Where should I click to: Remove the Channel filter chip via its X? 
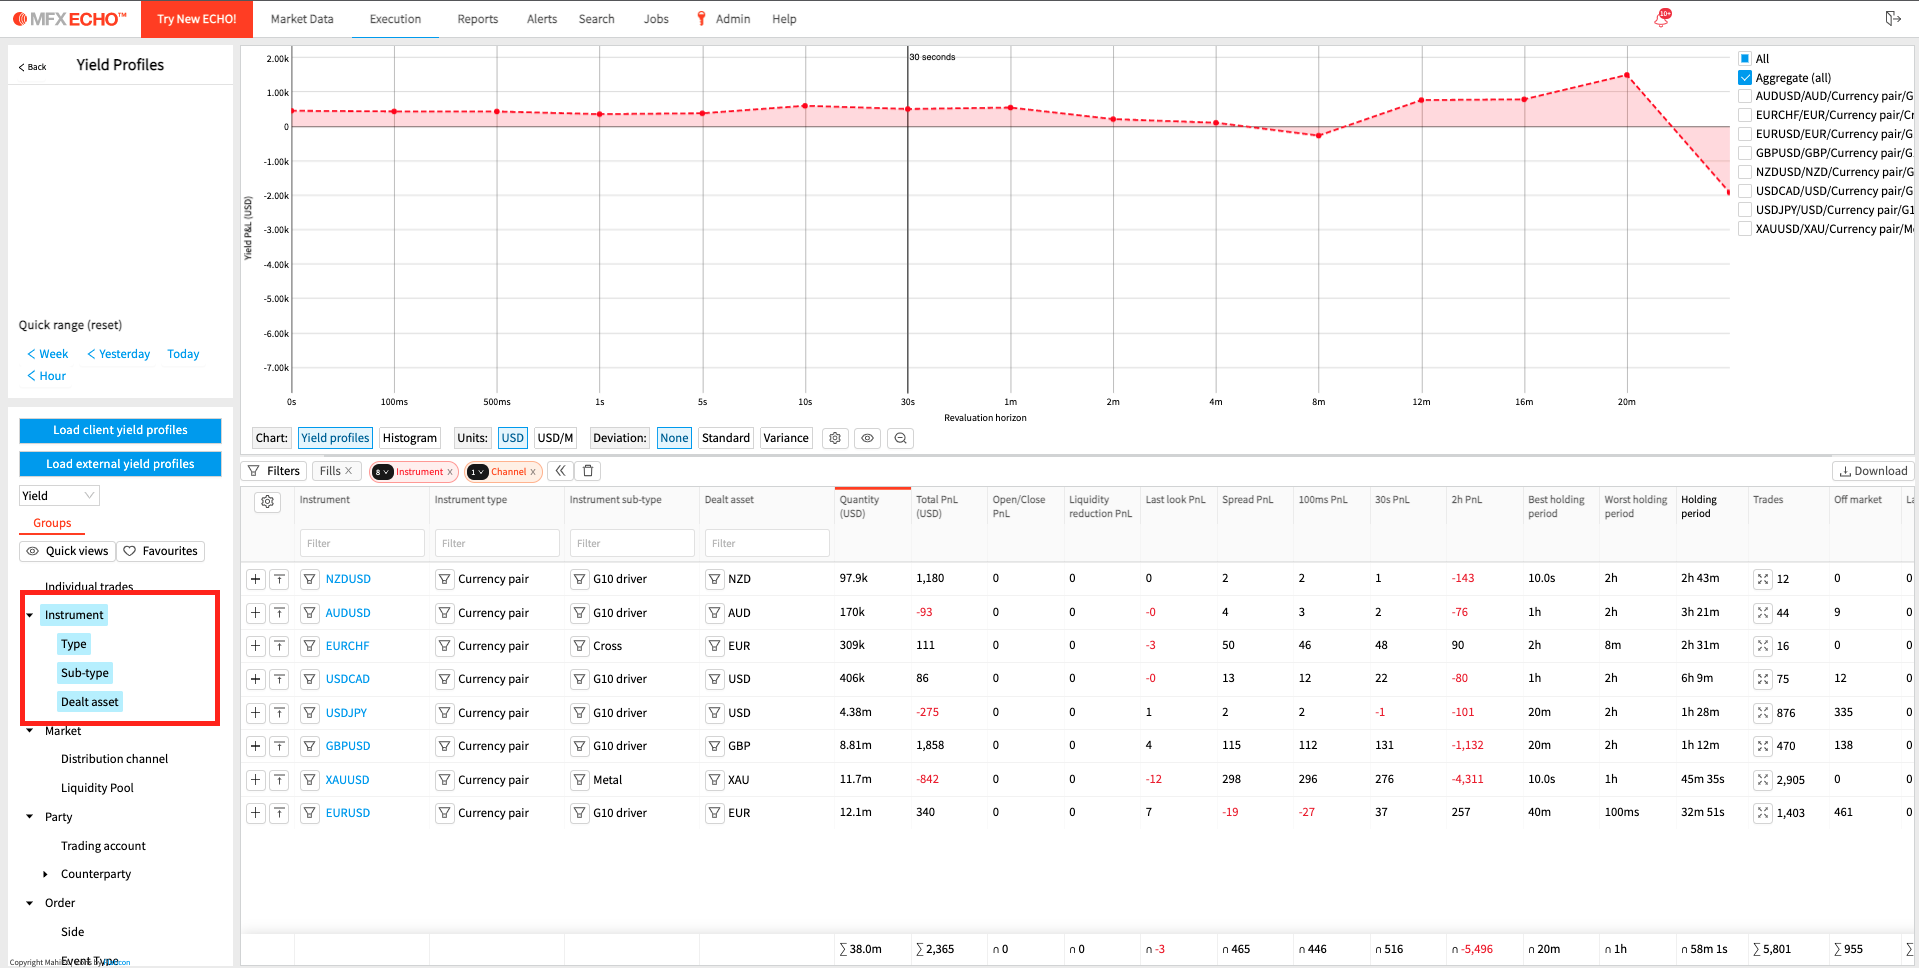coord(533,472)
